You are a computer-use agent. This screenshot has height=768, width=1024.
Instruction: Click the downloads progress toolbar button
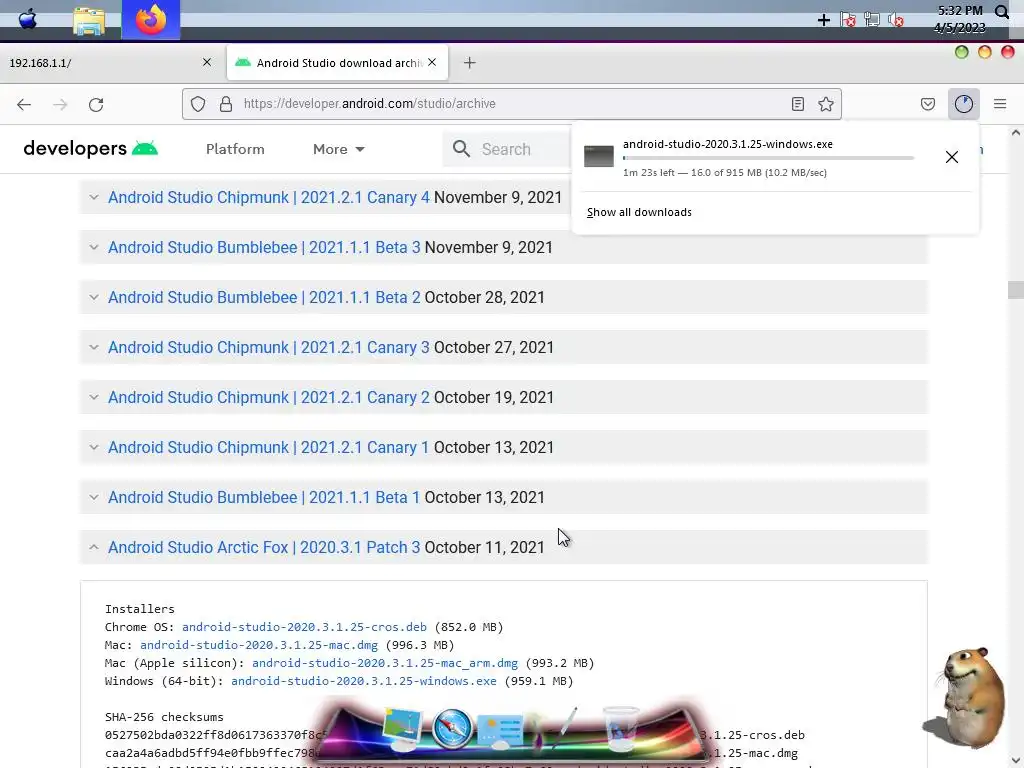[x=964, y=104]
